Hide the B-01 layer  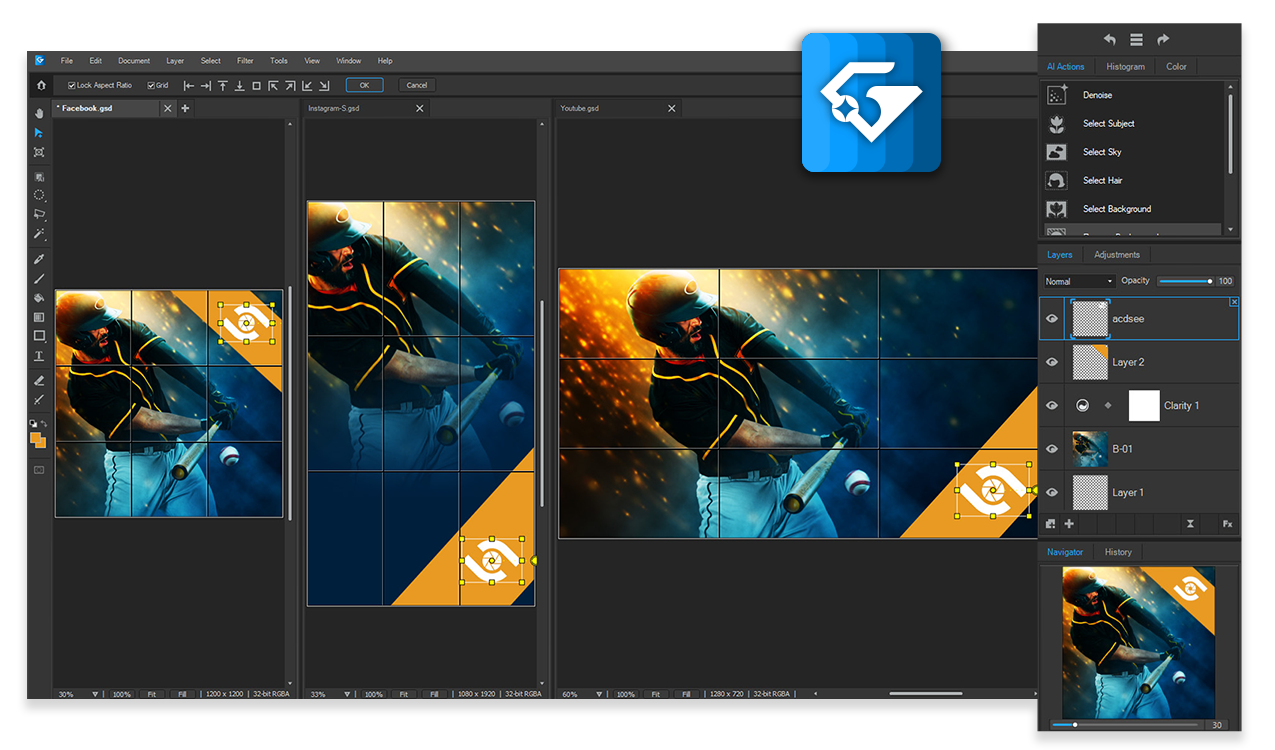(1052, 449)
